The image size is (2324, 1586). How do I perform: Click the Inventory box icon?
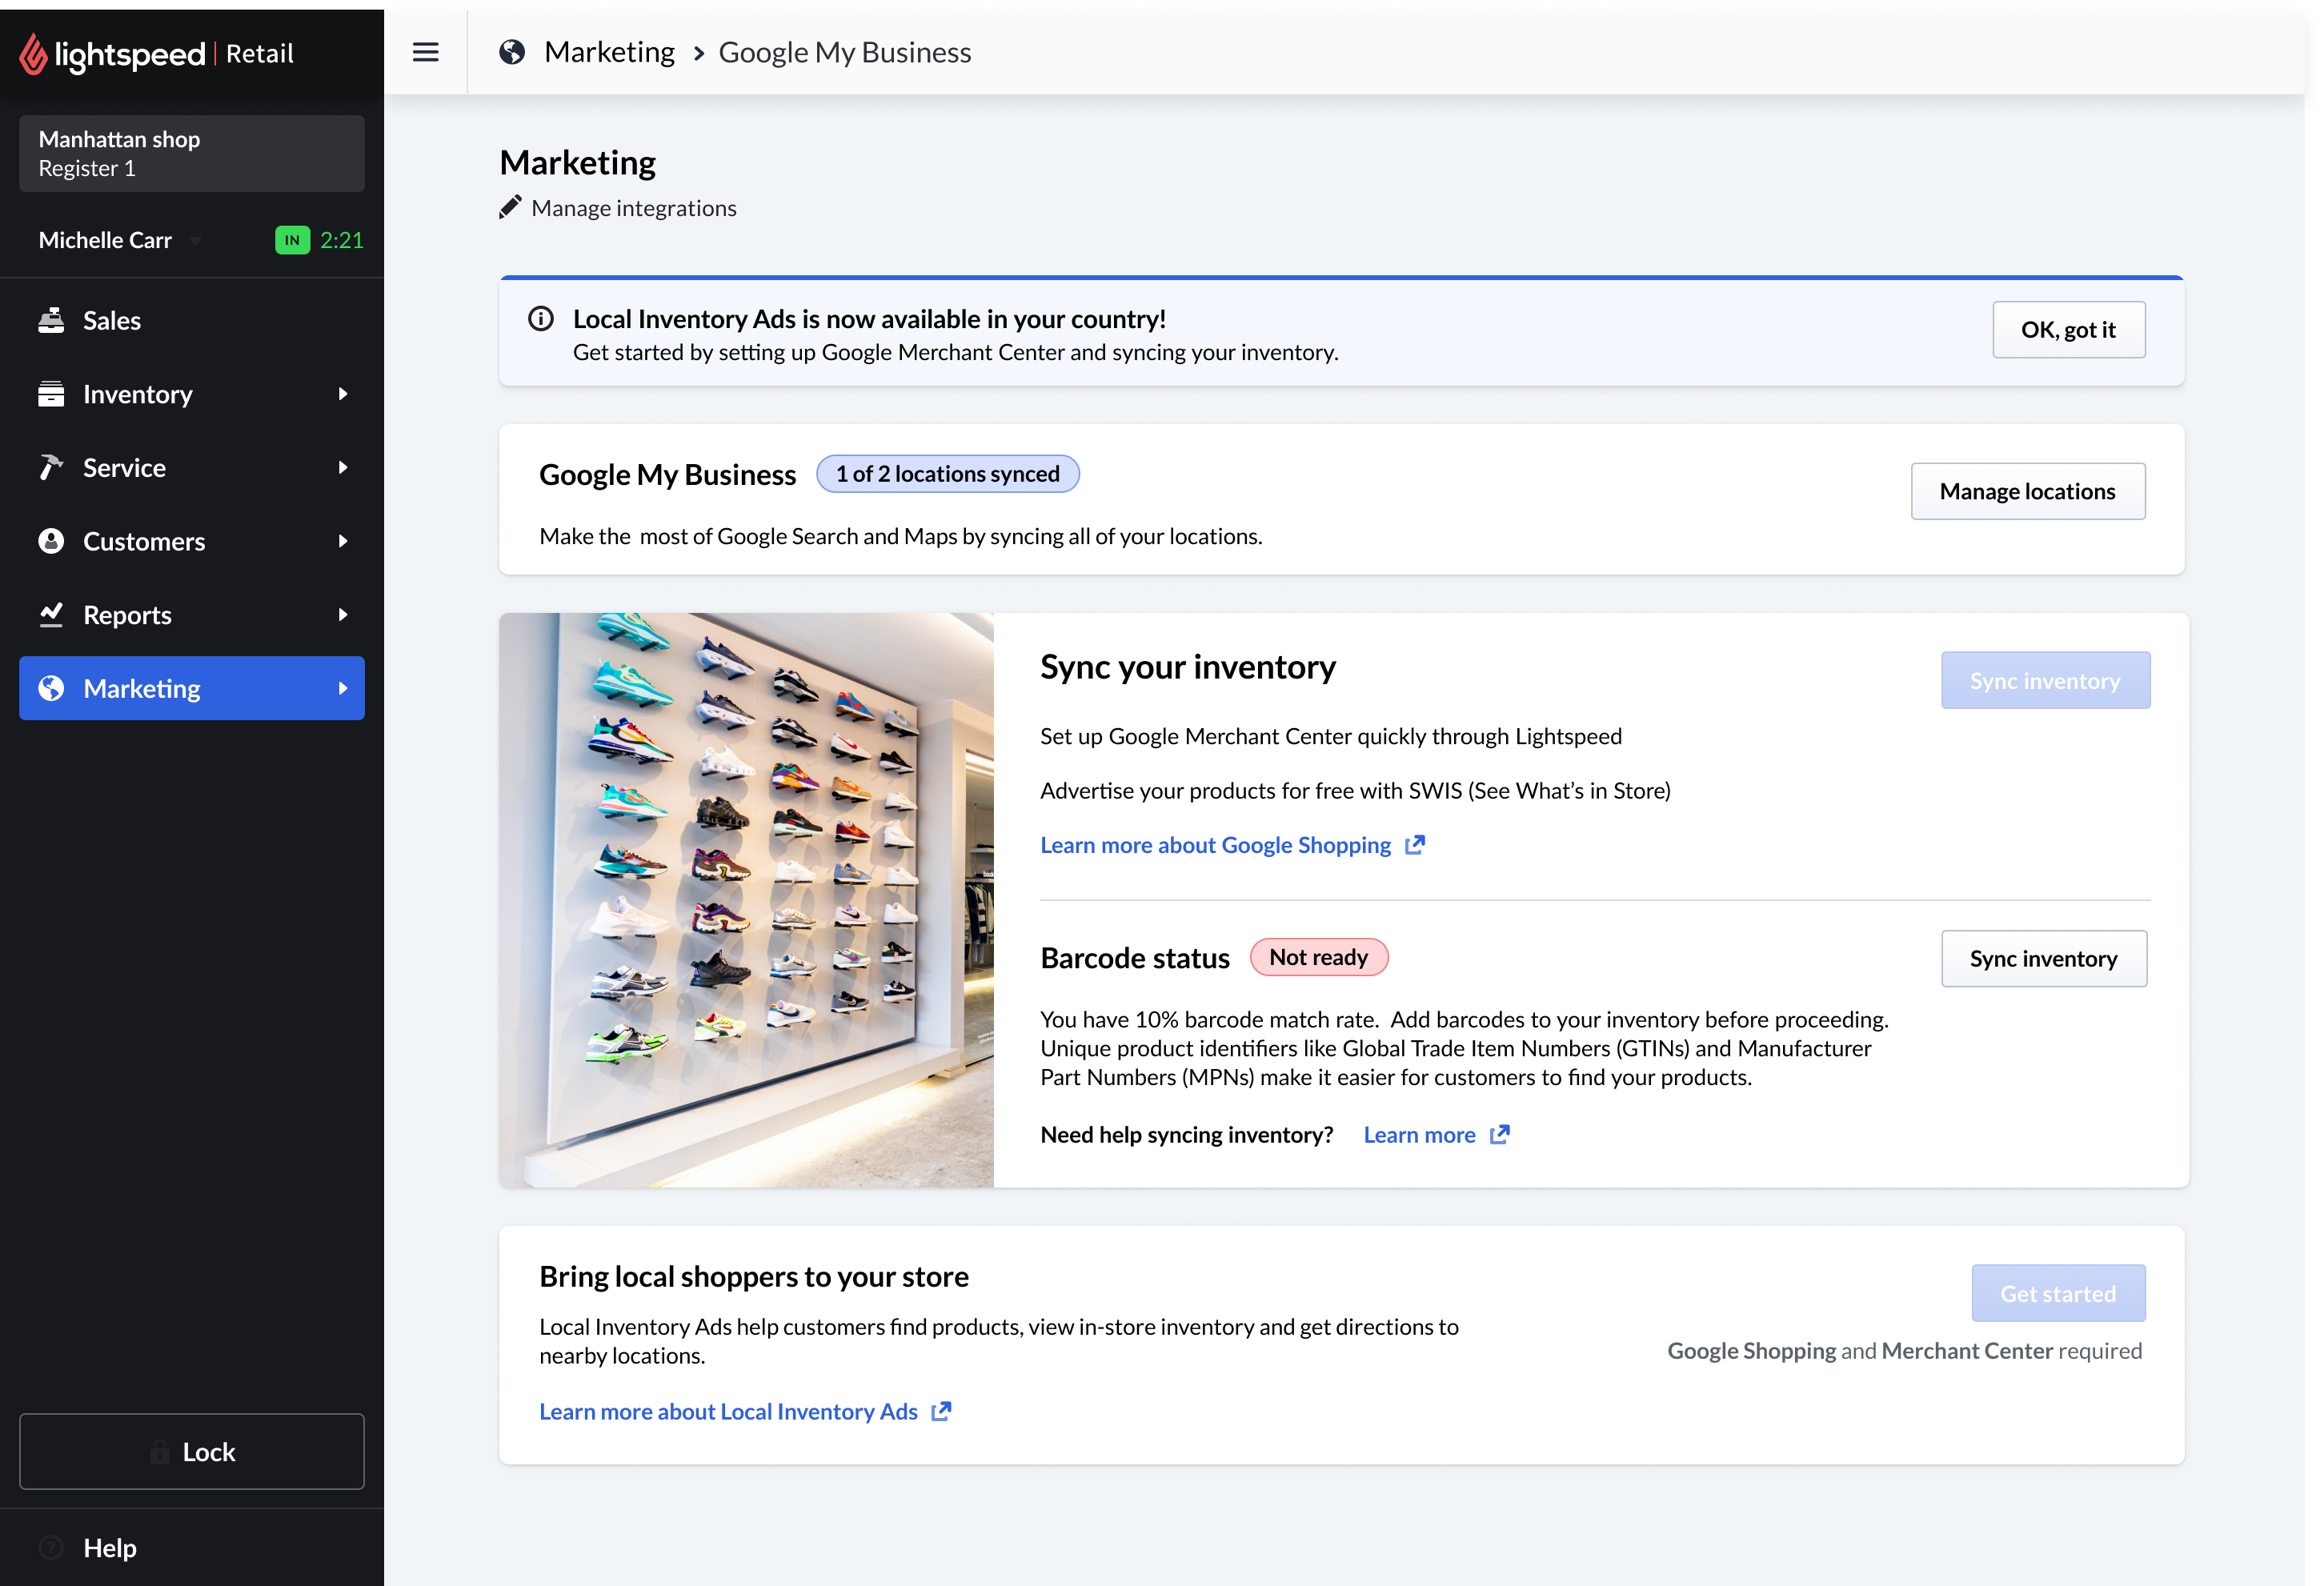coord(51,394)
